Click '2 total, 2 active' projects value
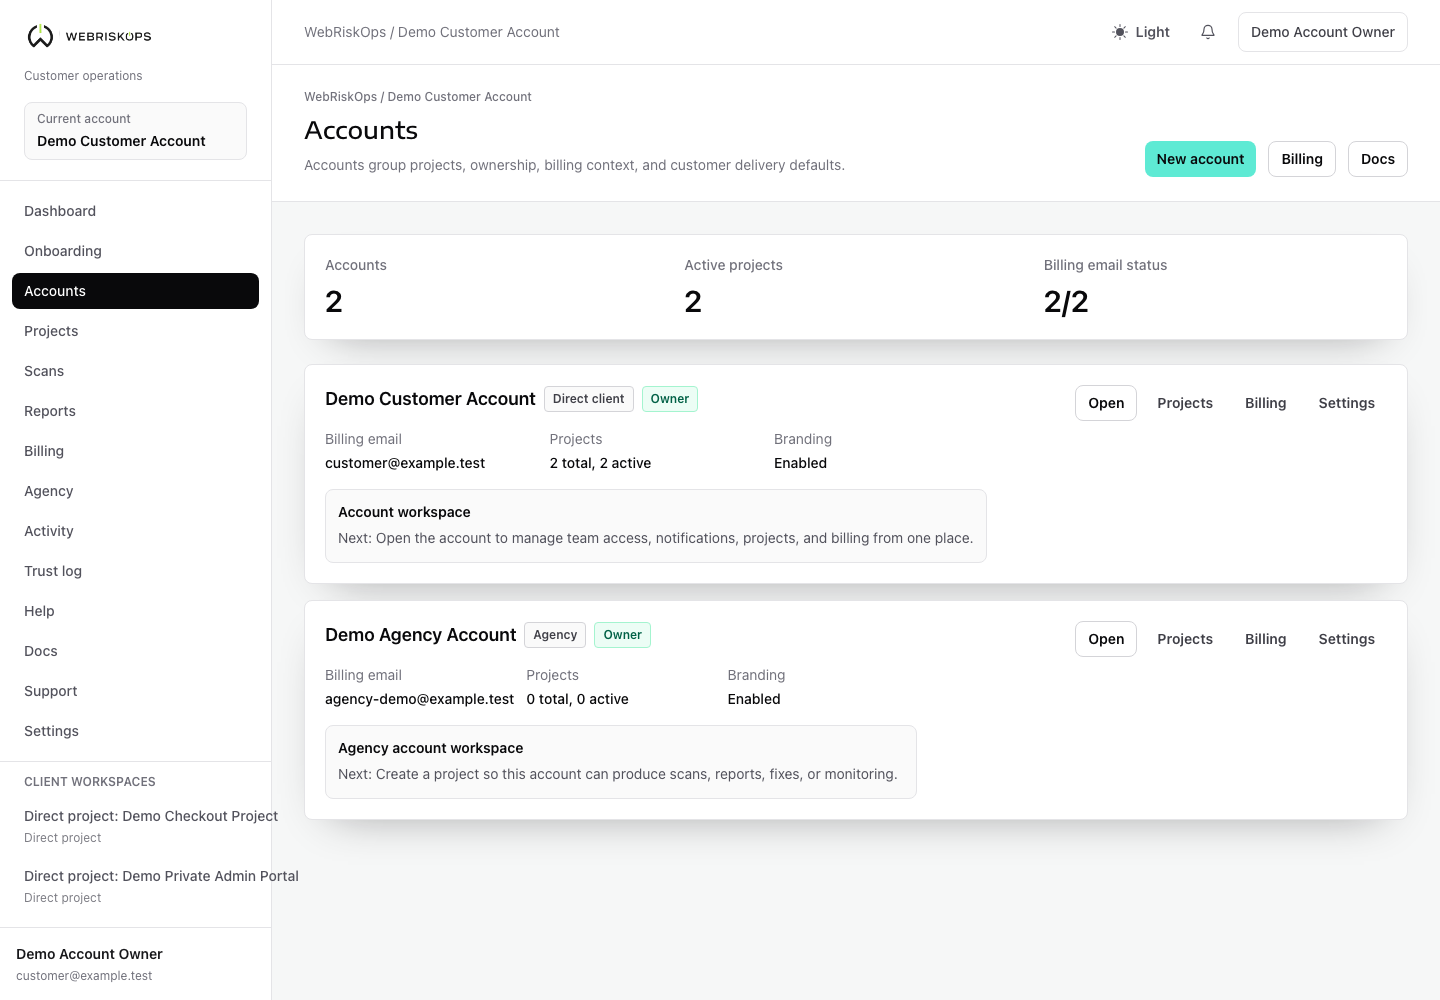 [x=600, y=463]
